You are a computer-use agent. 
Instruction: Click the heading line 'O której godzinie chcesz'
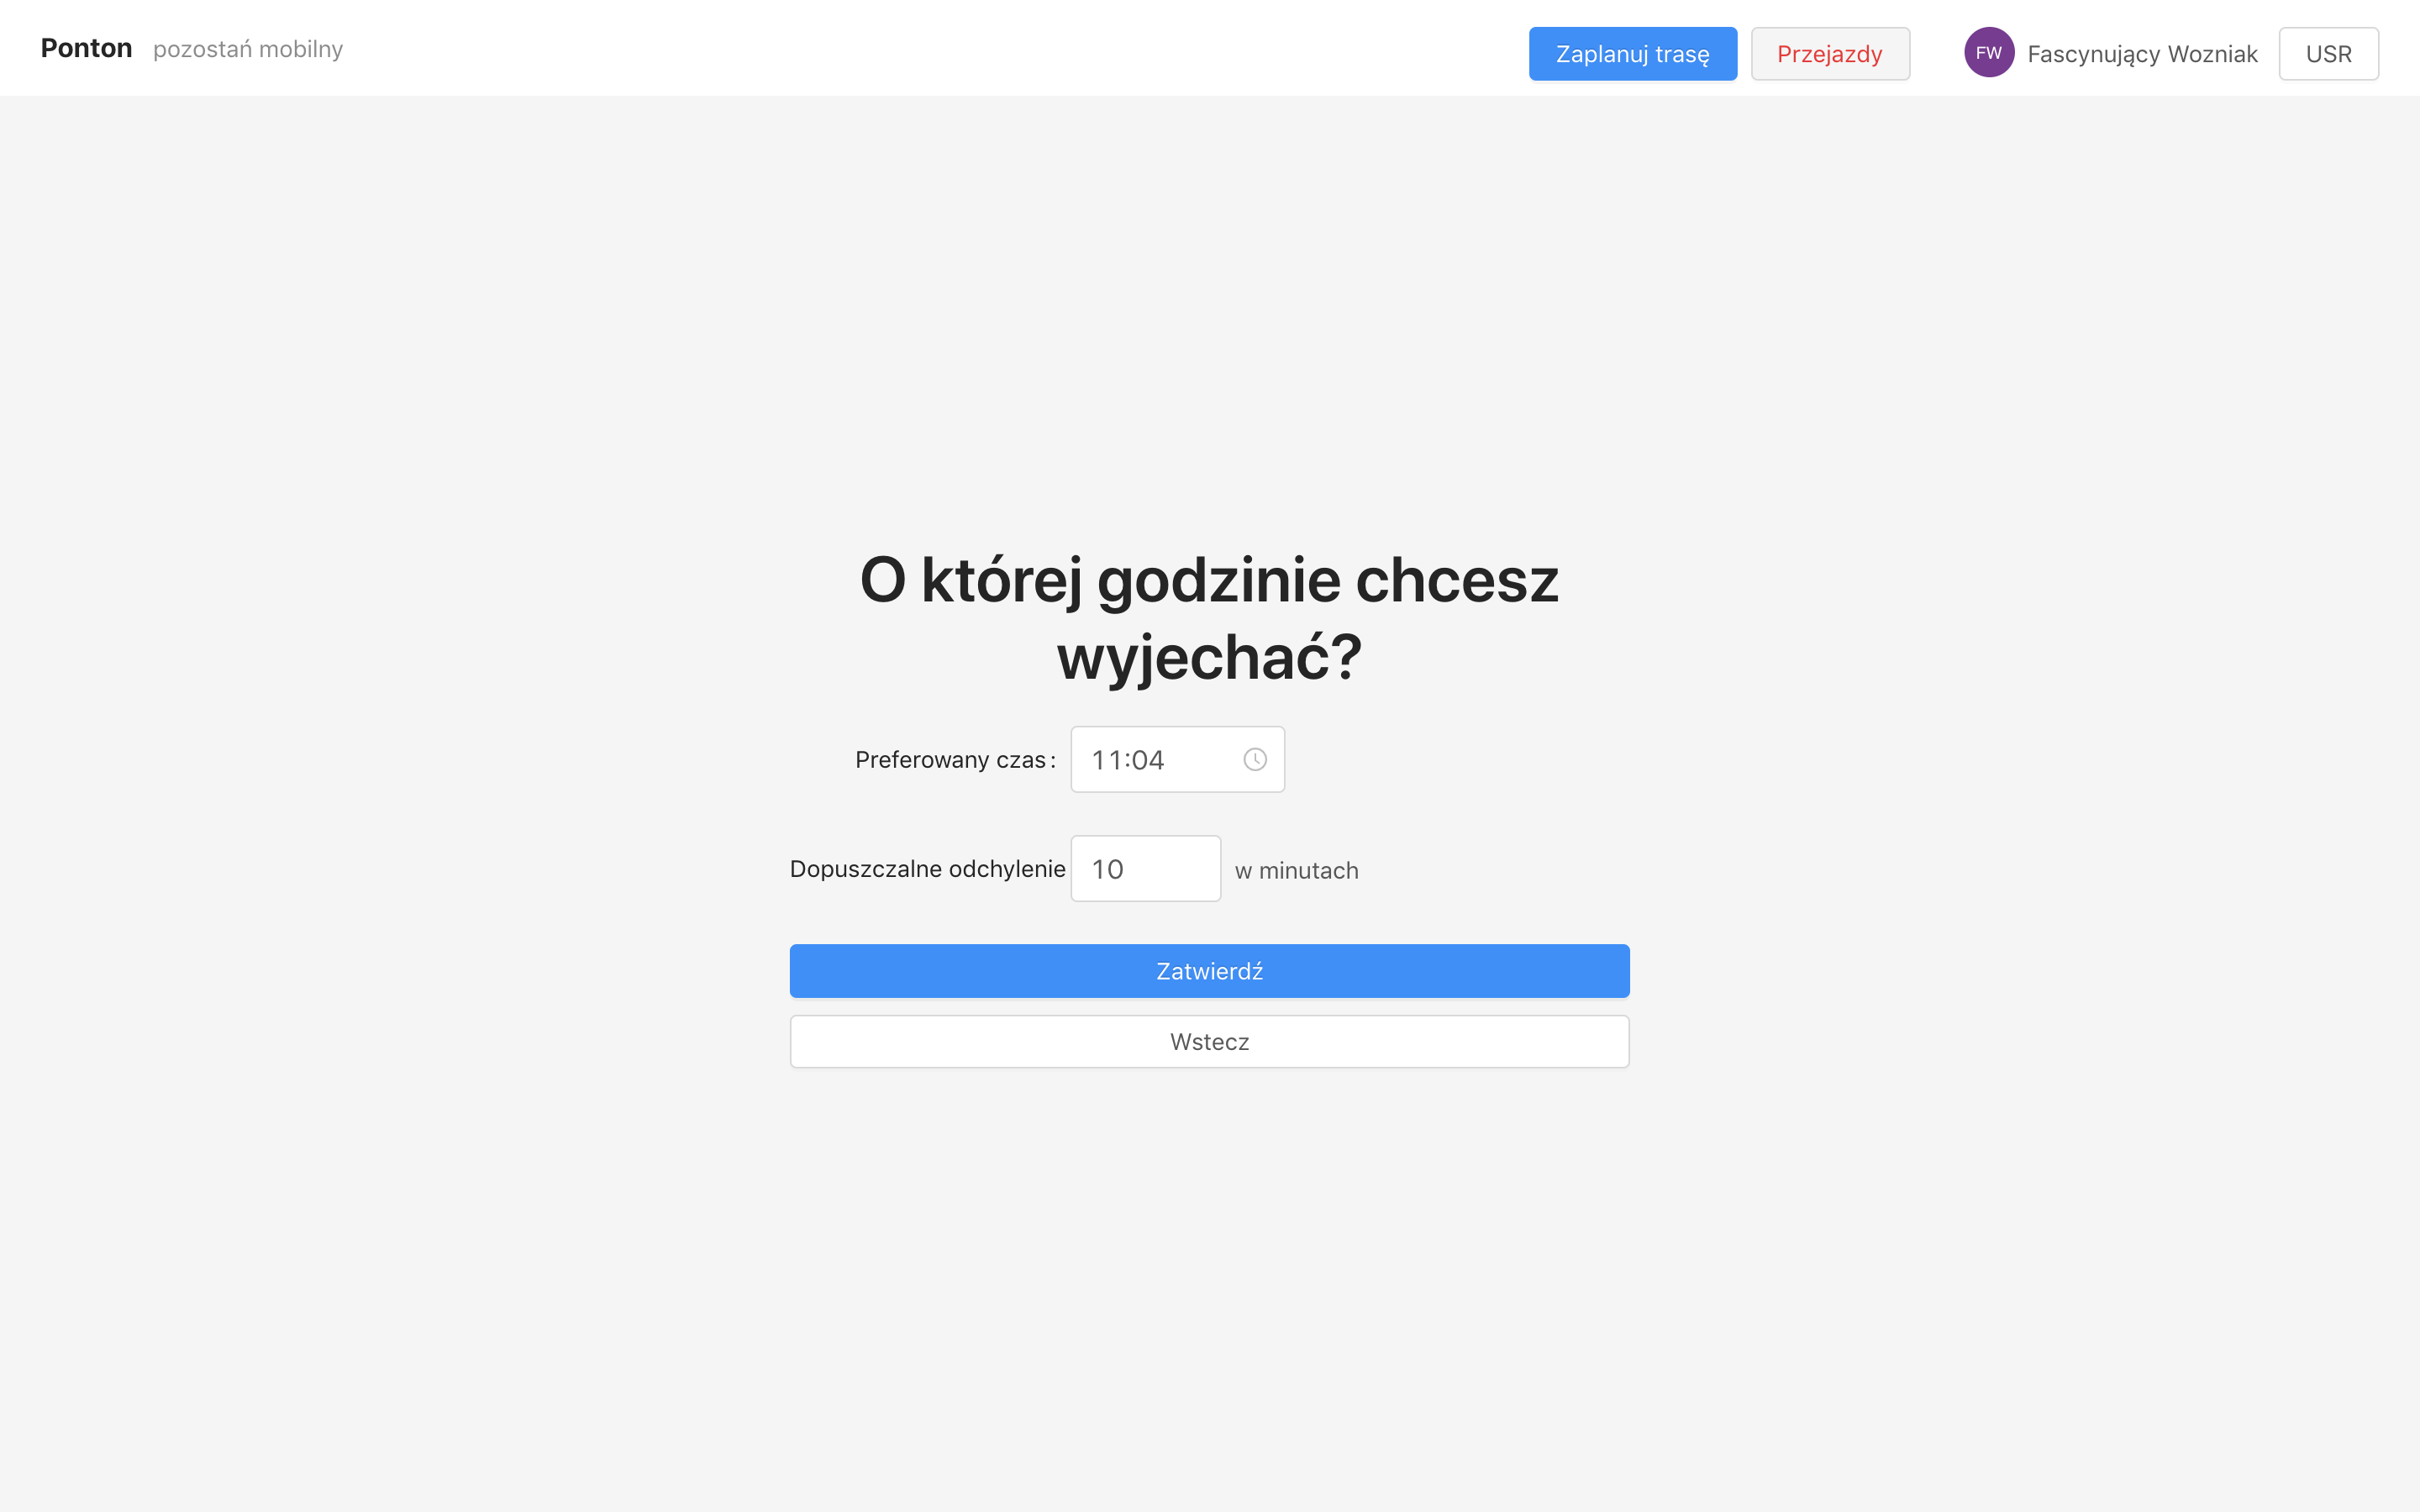[1209, 580]
